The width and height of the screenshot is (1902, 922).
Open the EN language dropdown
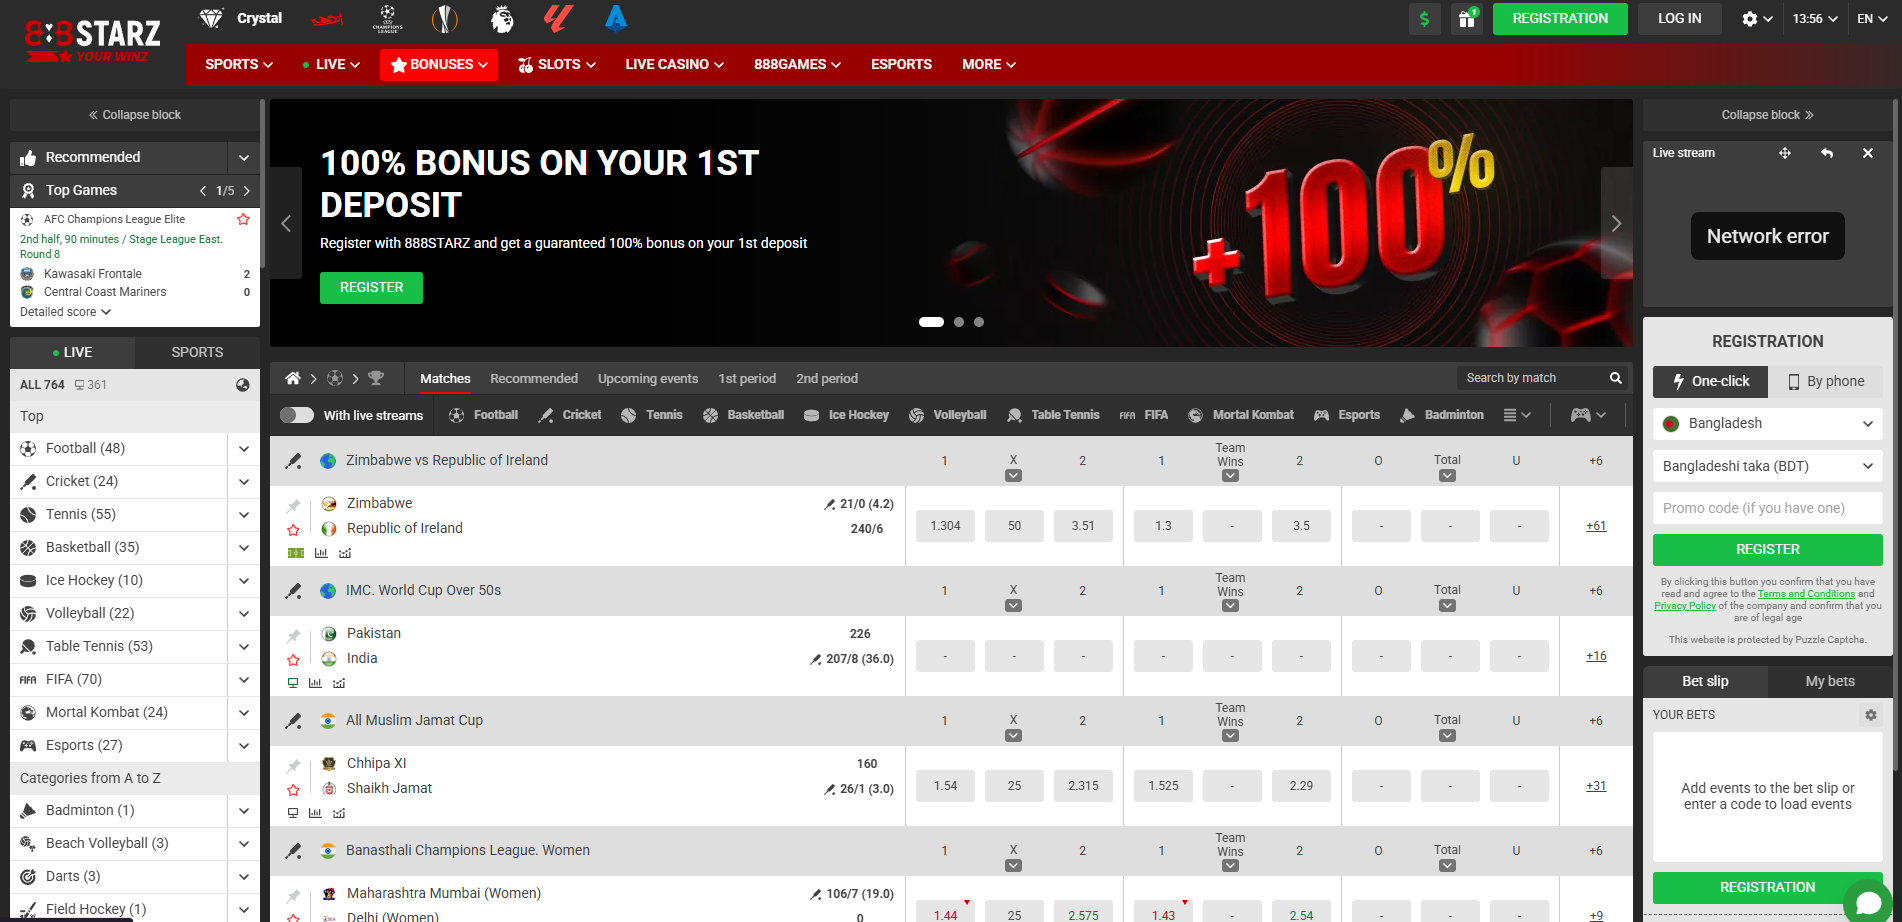click(x=1872, y=19)
